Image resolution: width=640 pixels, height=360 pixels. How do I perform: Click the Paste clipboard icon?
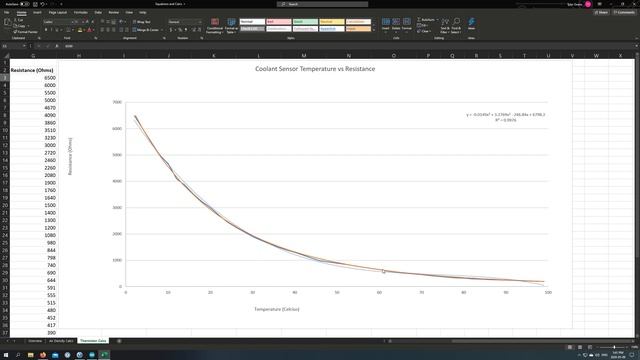pos(7,23)
